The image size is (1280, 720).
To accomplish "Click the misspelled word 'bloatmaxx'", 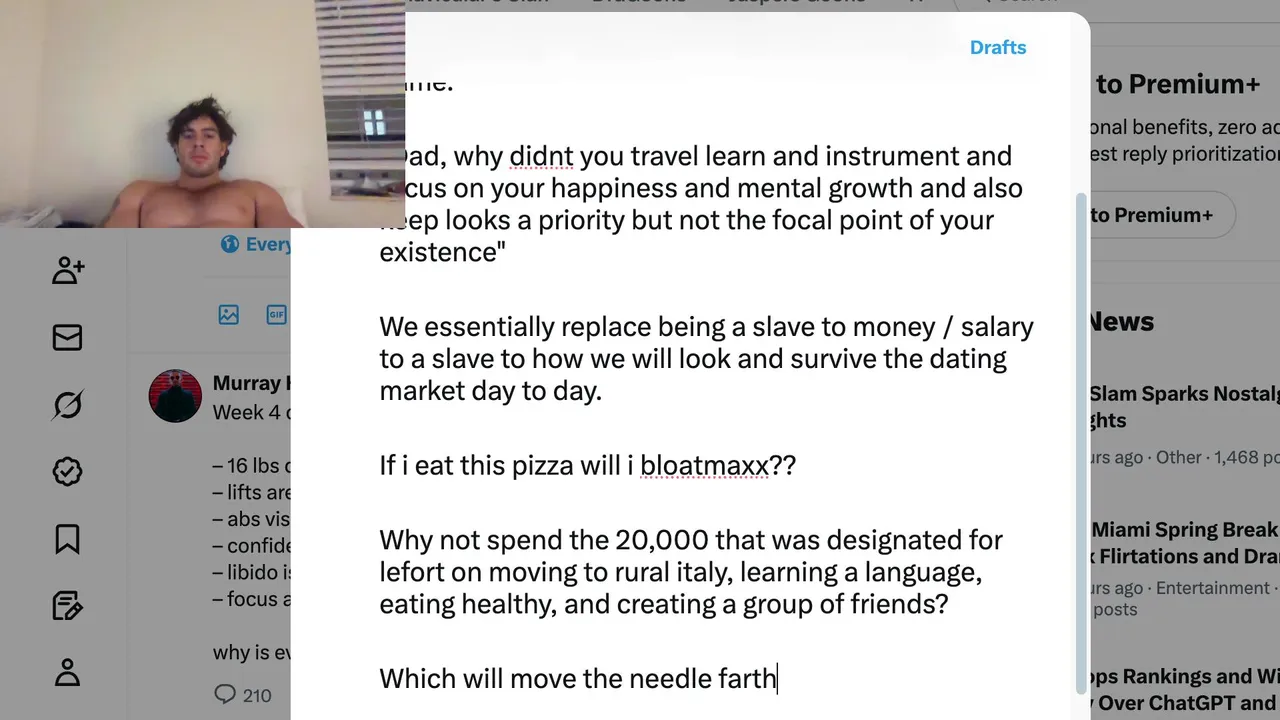I will [x=704, y=465].
